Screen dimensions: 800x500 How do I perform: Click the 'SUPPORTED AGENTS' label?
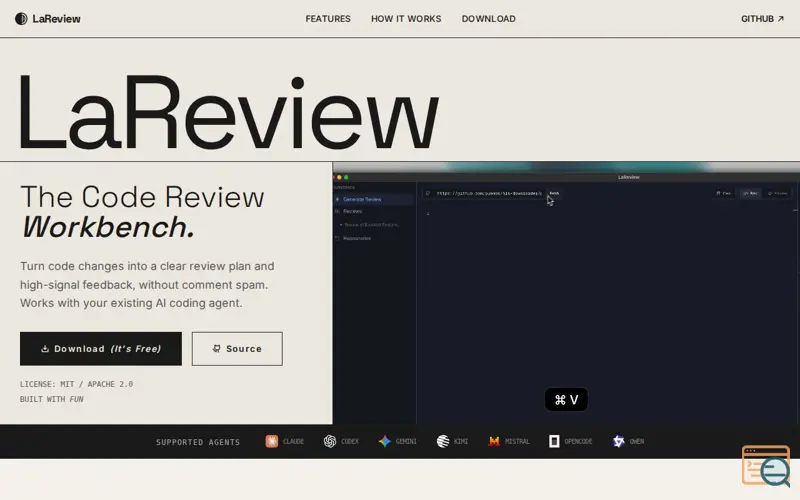[x=198, y=442]
